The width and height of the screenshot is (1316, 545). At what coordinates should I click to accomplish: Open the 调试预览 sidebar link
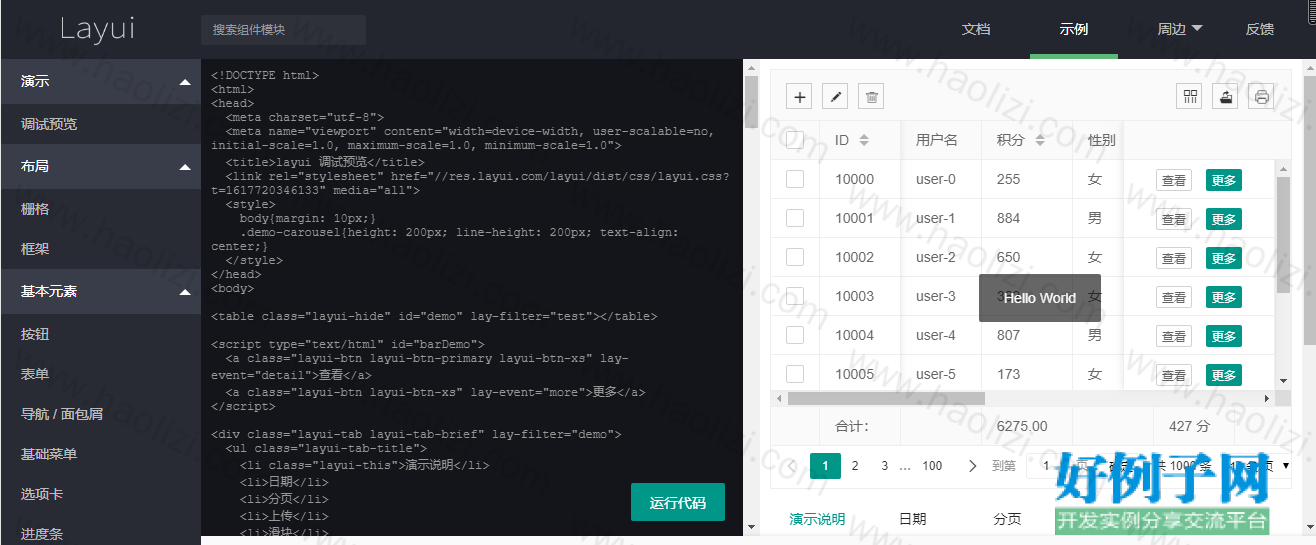pyautogui.click(x=100, y=124)
